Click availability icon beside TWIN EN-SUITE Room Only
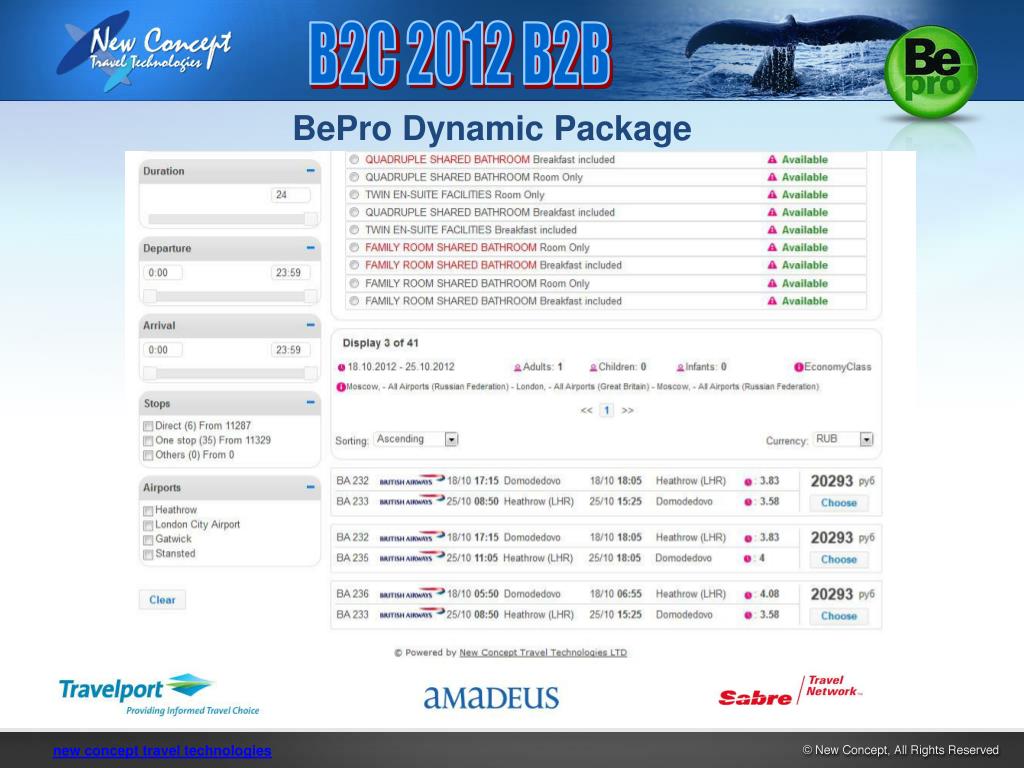 pyautogui.click(x=772, y=195)
